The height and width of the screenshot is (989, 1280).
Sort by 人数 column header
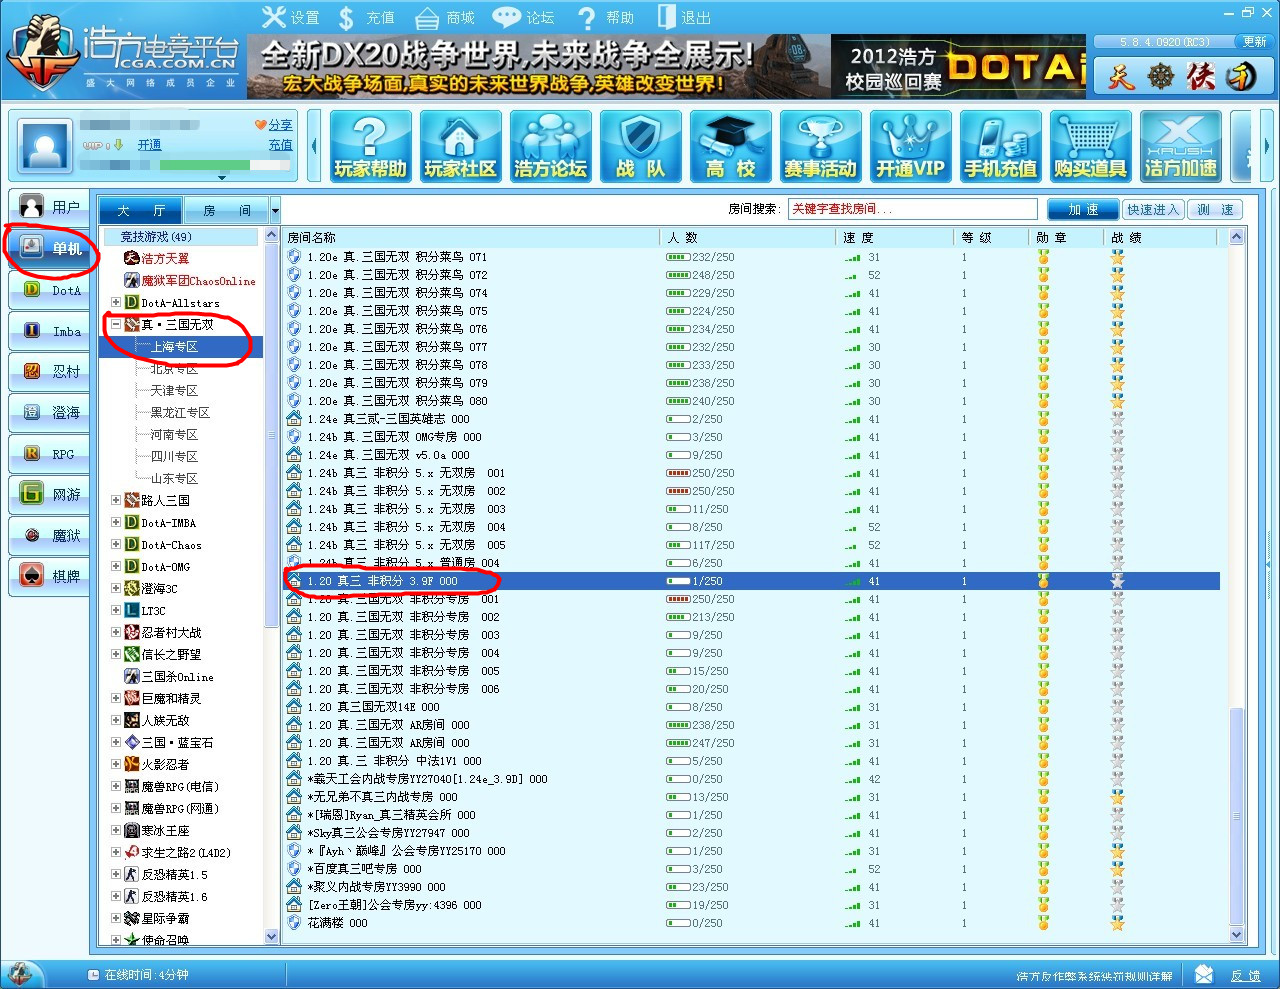[x=747, y=237]
